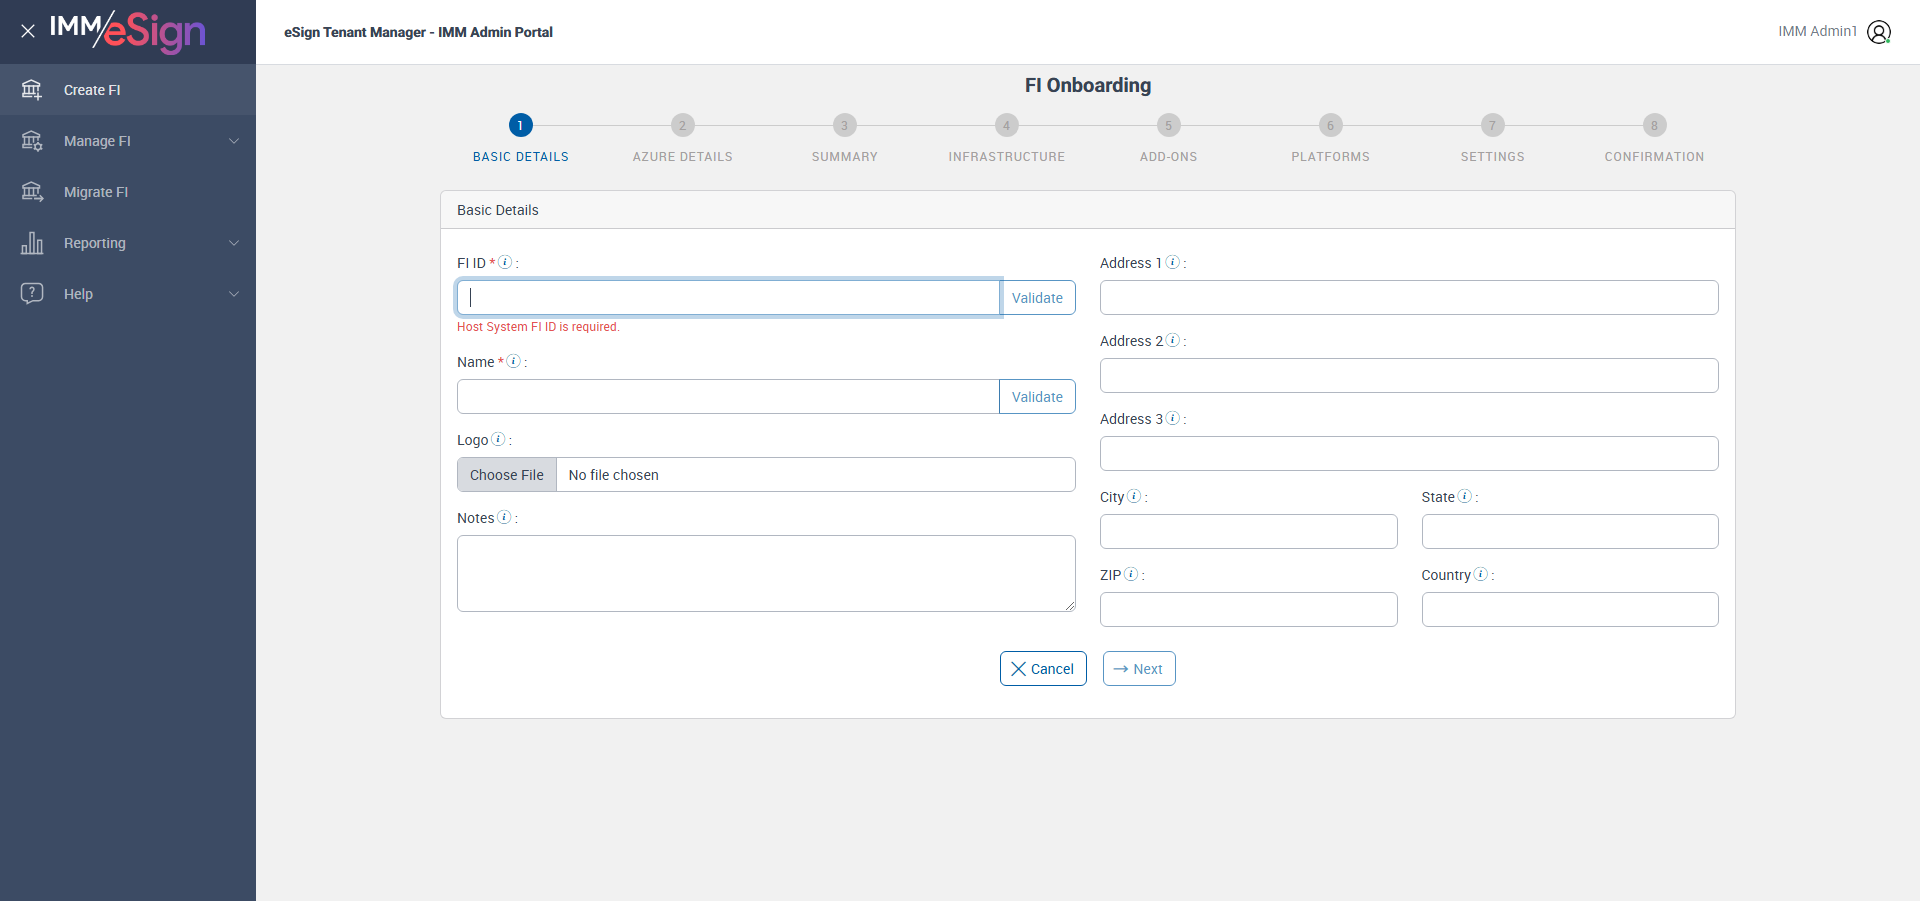Click the Notes info icon
1920x901 pixels.
[504, 517]
